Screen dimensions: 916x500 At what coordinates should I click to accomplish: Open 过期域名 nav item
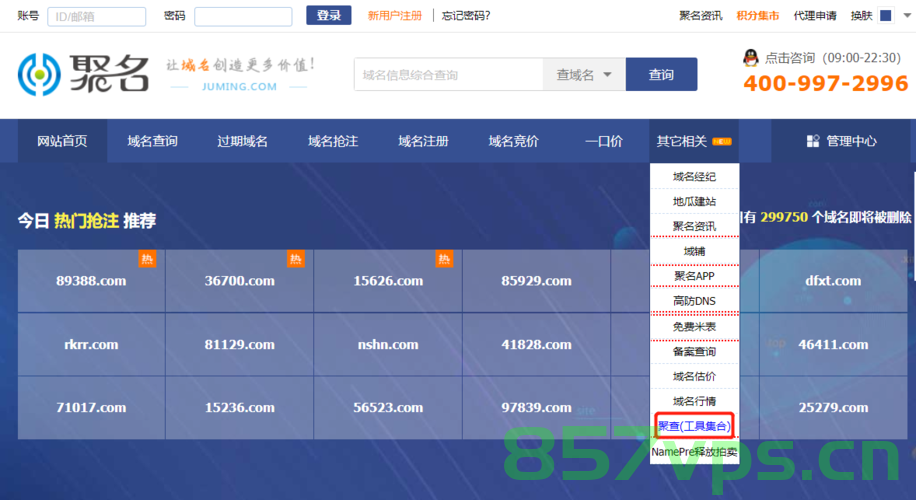(242, 141)
